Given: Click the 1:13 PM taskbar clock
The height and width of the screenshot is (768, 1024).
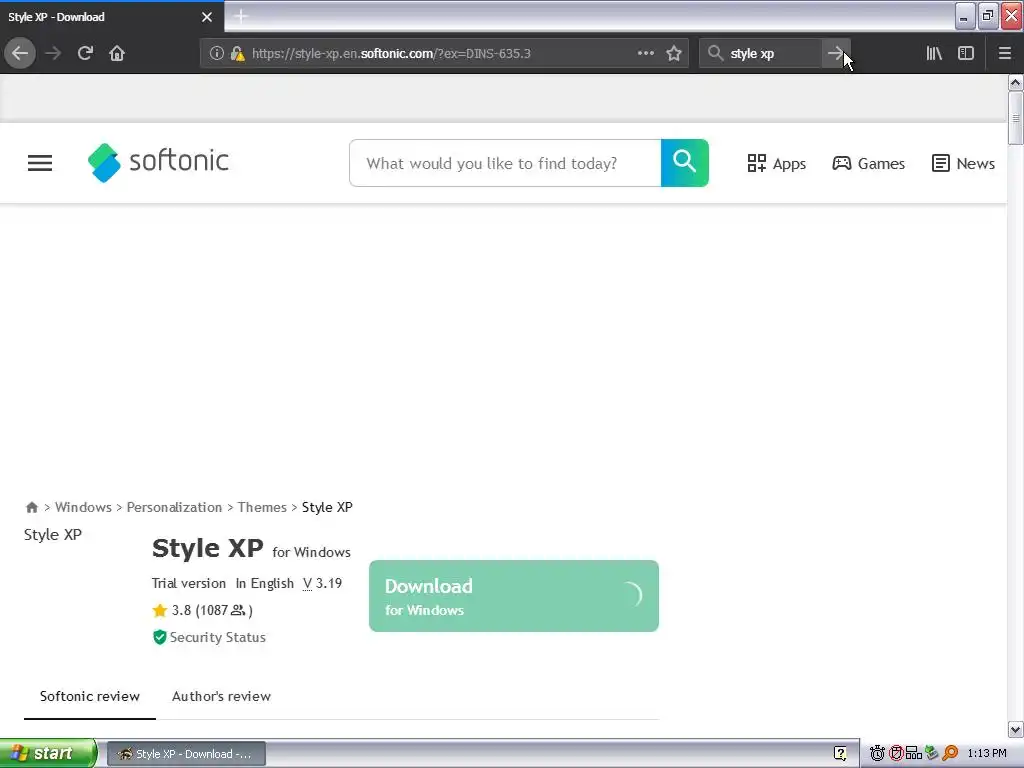Looking at the screenshot, I should click(987, 753).
